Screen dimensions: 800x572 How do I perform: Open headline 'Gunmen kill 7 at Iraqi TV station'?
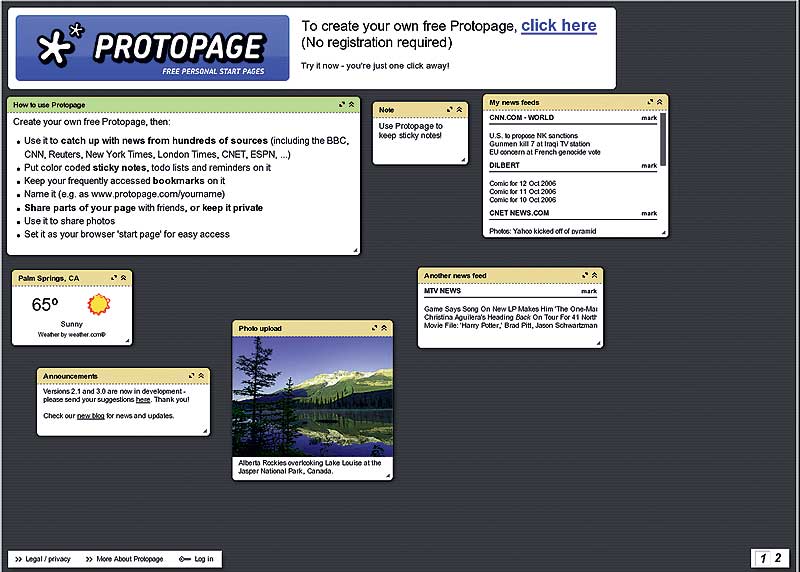point(539,144)
